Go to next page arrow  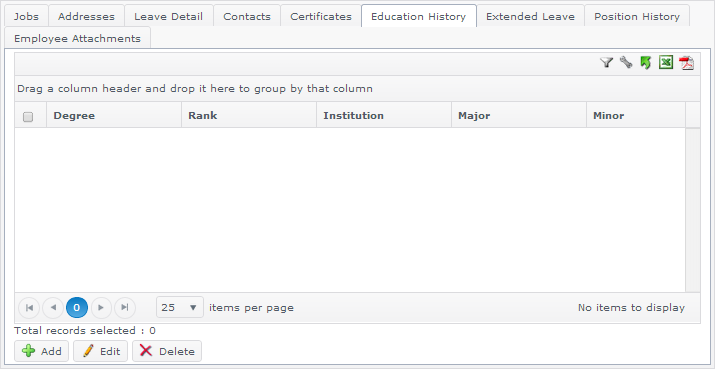point(101,308)
